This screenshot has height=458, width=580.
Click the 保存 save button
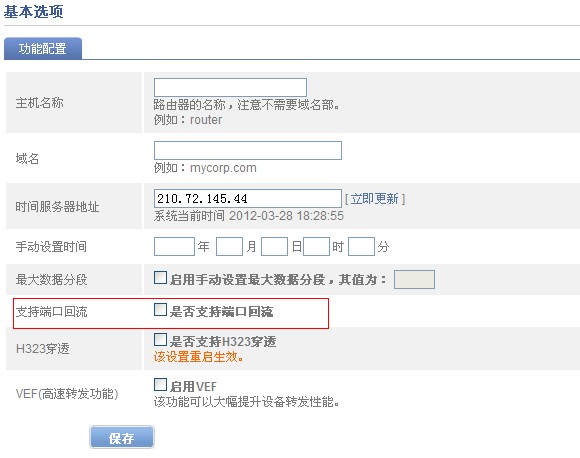[x=122, y=438]
